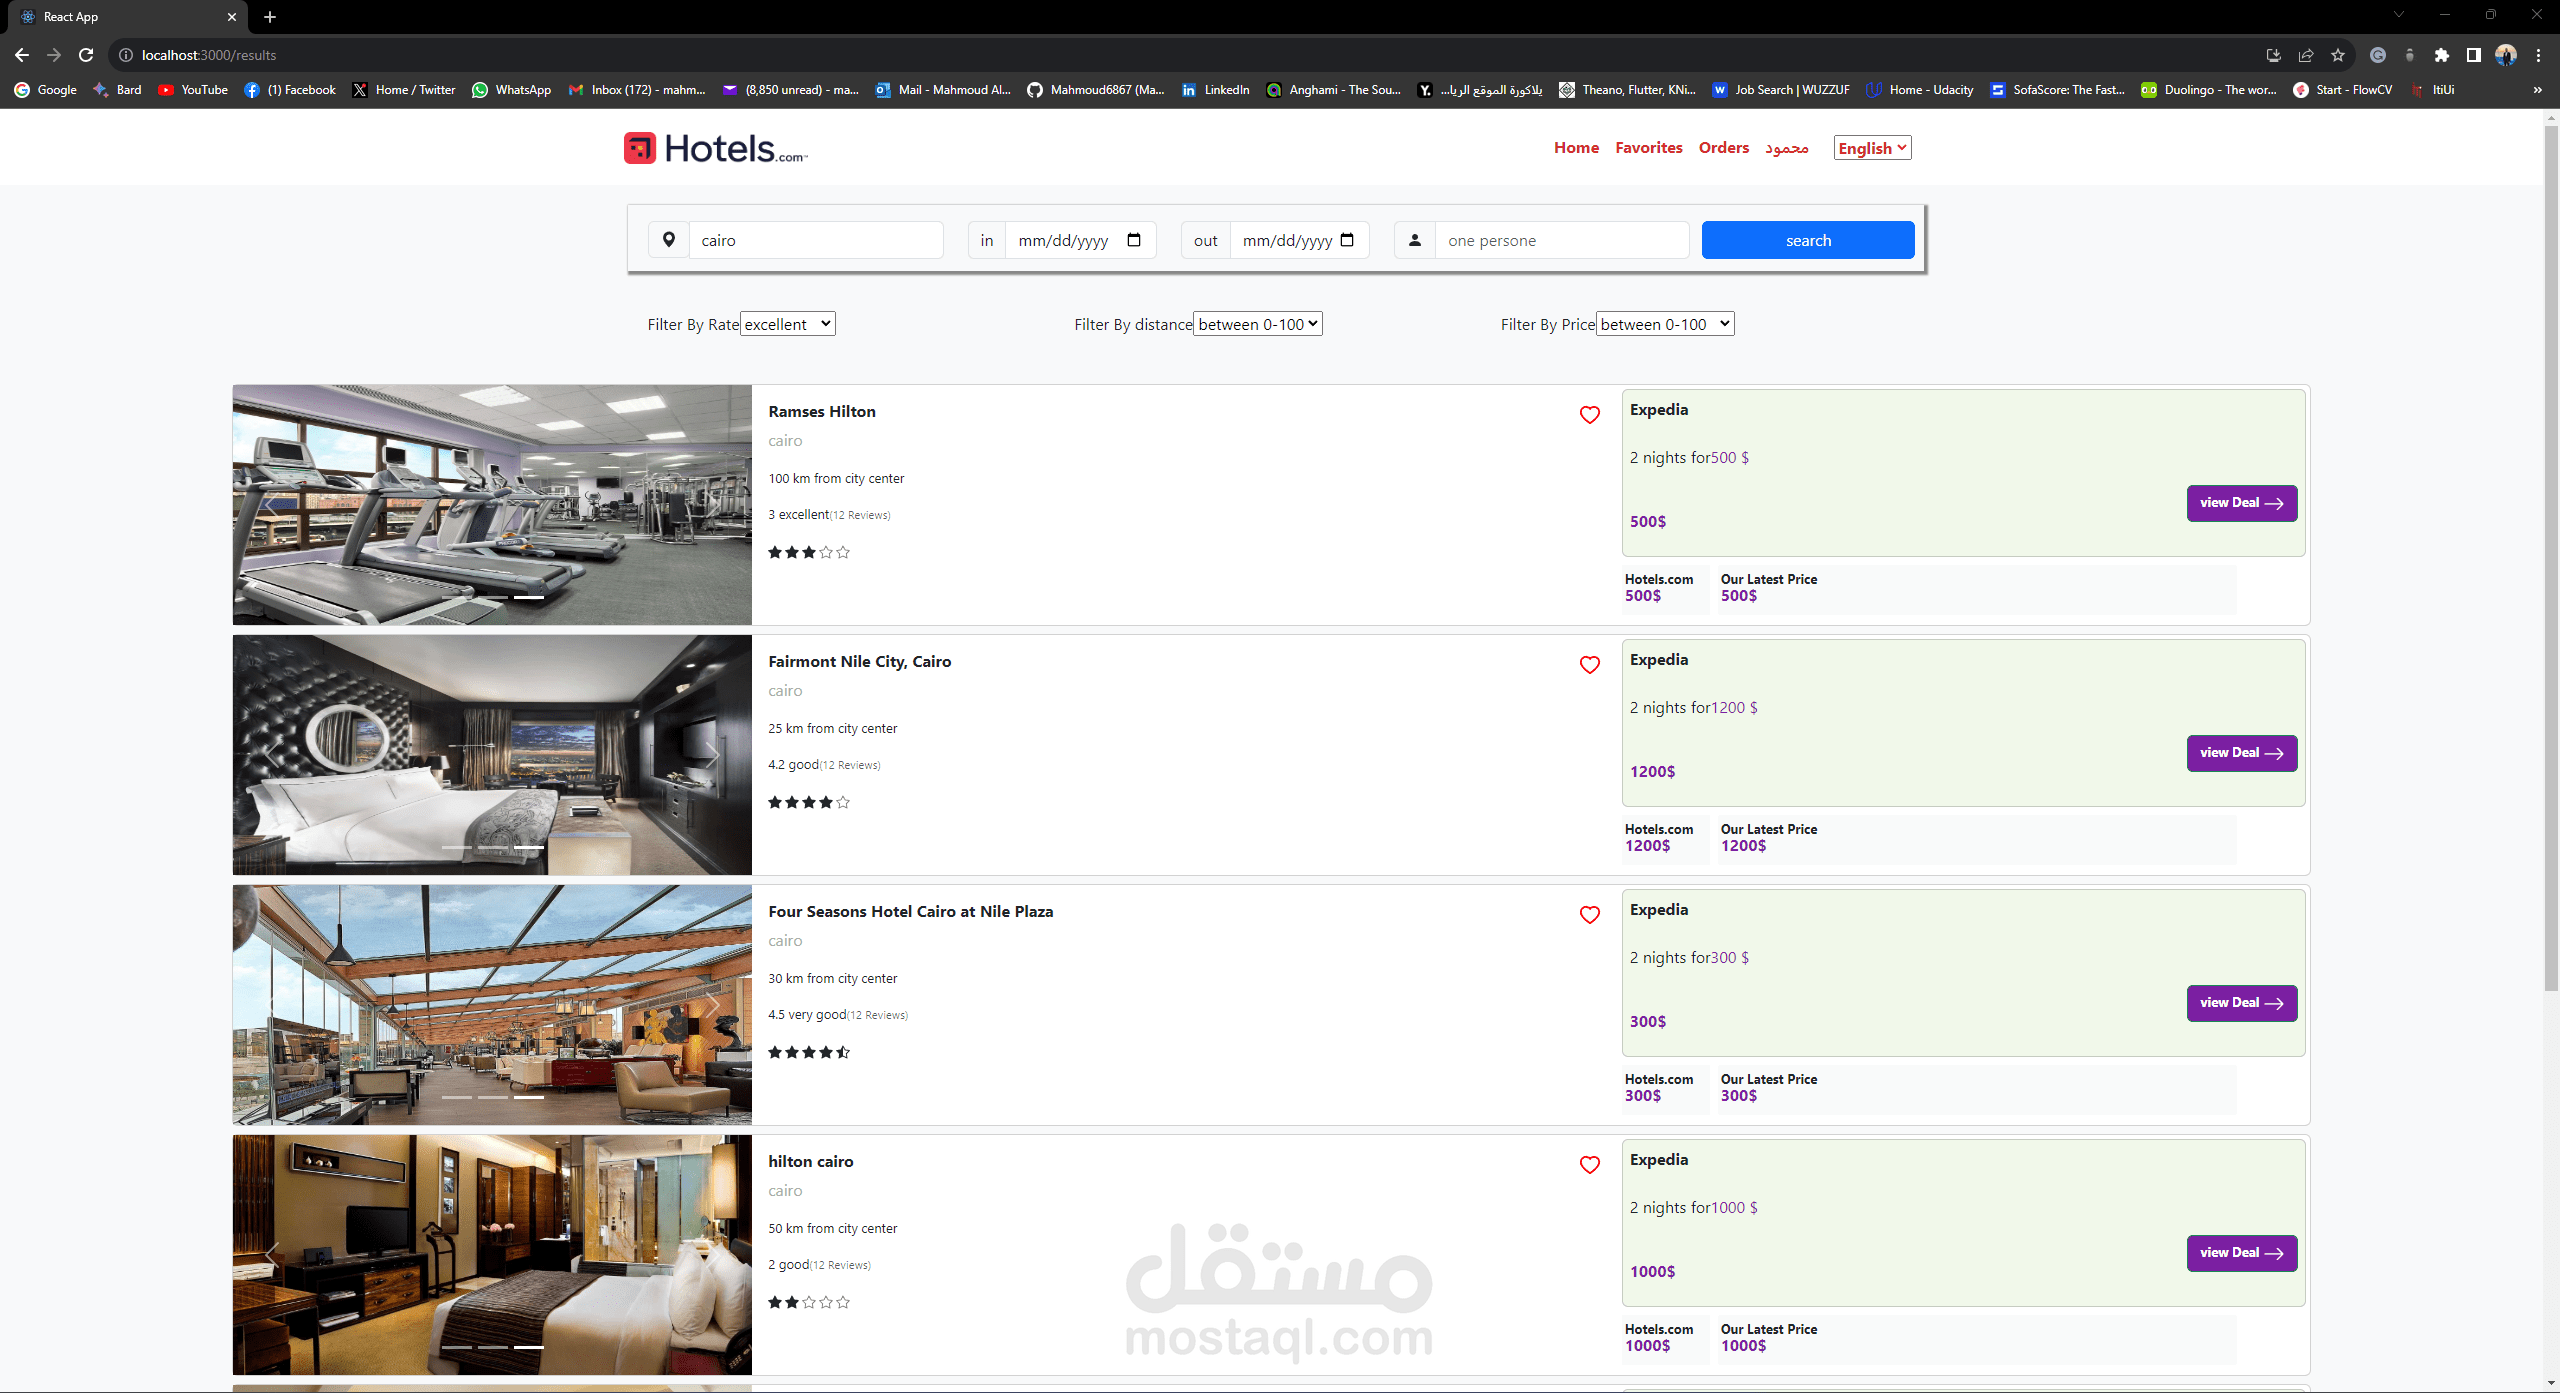
Task: Add Four Seasons Hotel to favorites heart
Action: (1589, 915)
